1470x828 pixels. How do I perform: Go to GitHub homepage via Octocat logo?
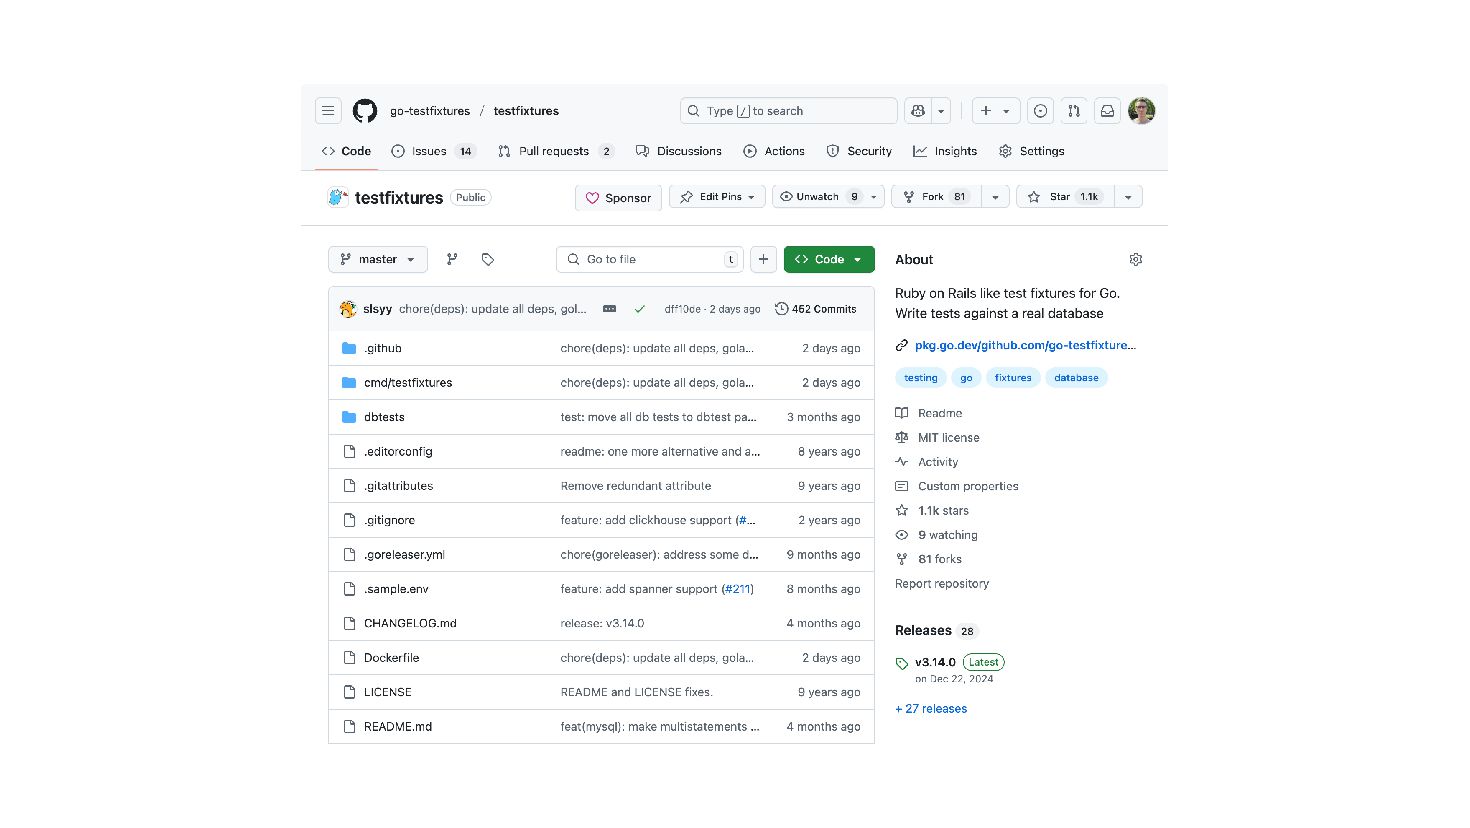(x=365, y=111)
